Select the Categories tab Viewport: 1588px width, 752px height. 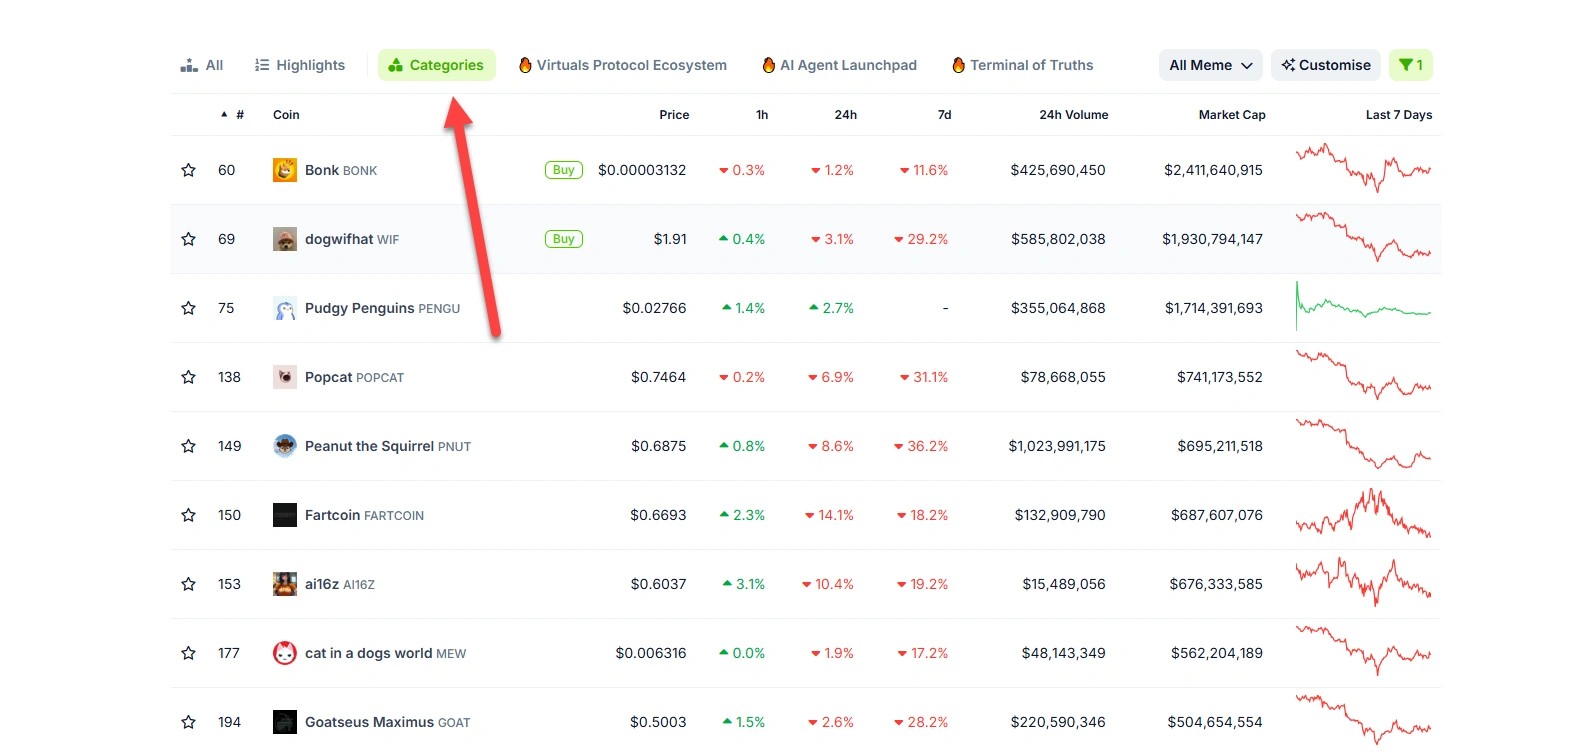tap(436, 65)
